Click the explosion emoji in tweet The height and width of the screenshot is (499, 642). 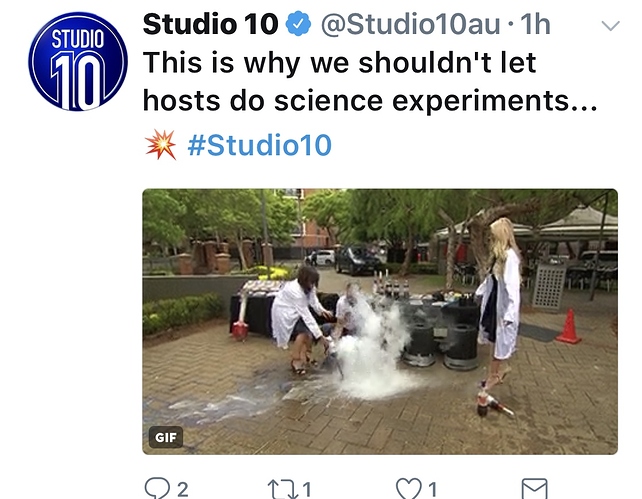tap(160, 145)
